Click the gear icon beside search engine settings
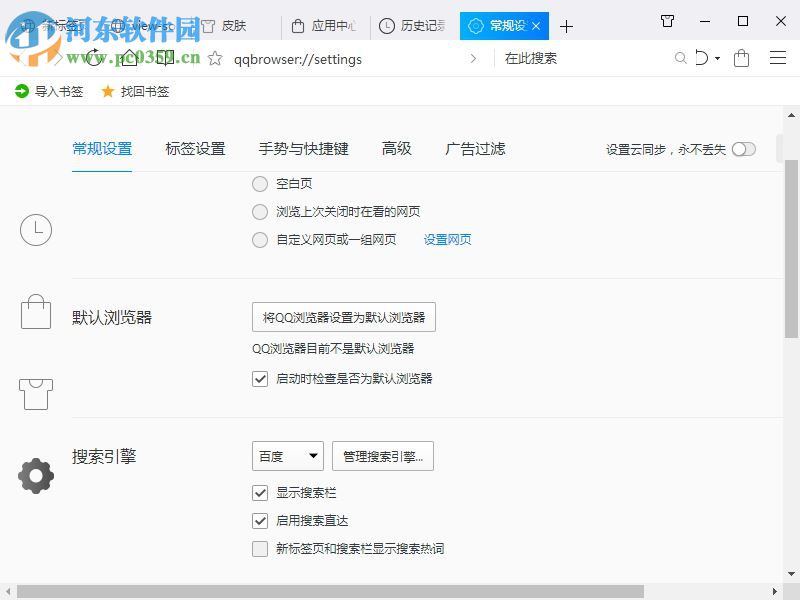800x600 pixels. pyautogui.click(x=36, y=475)
